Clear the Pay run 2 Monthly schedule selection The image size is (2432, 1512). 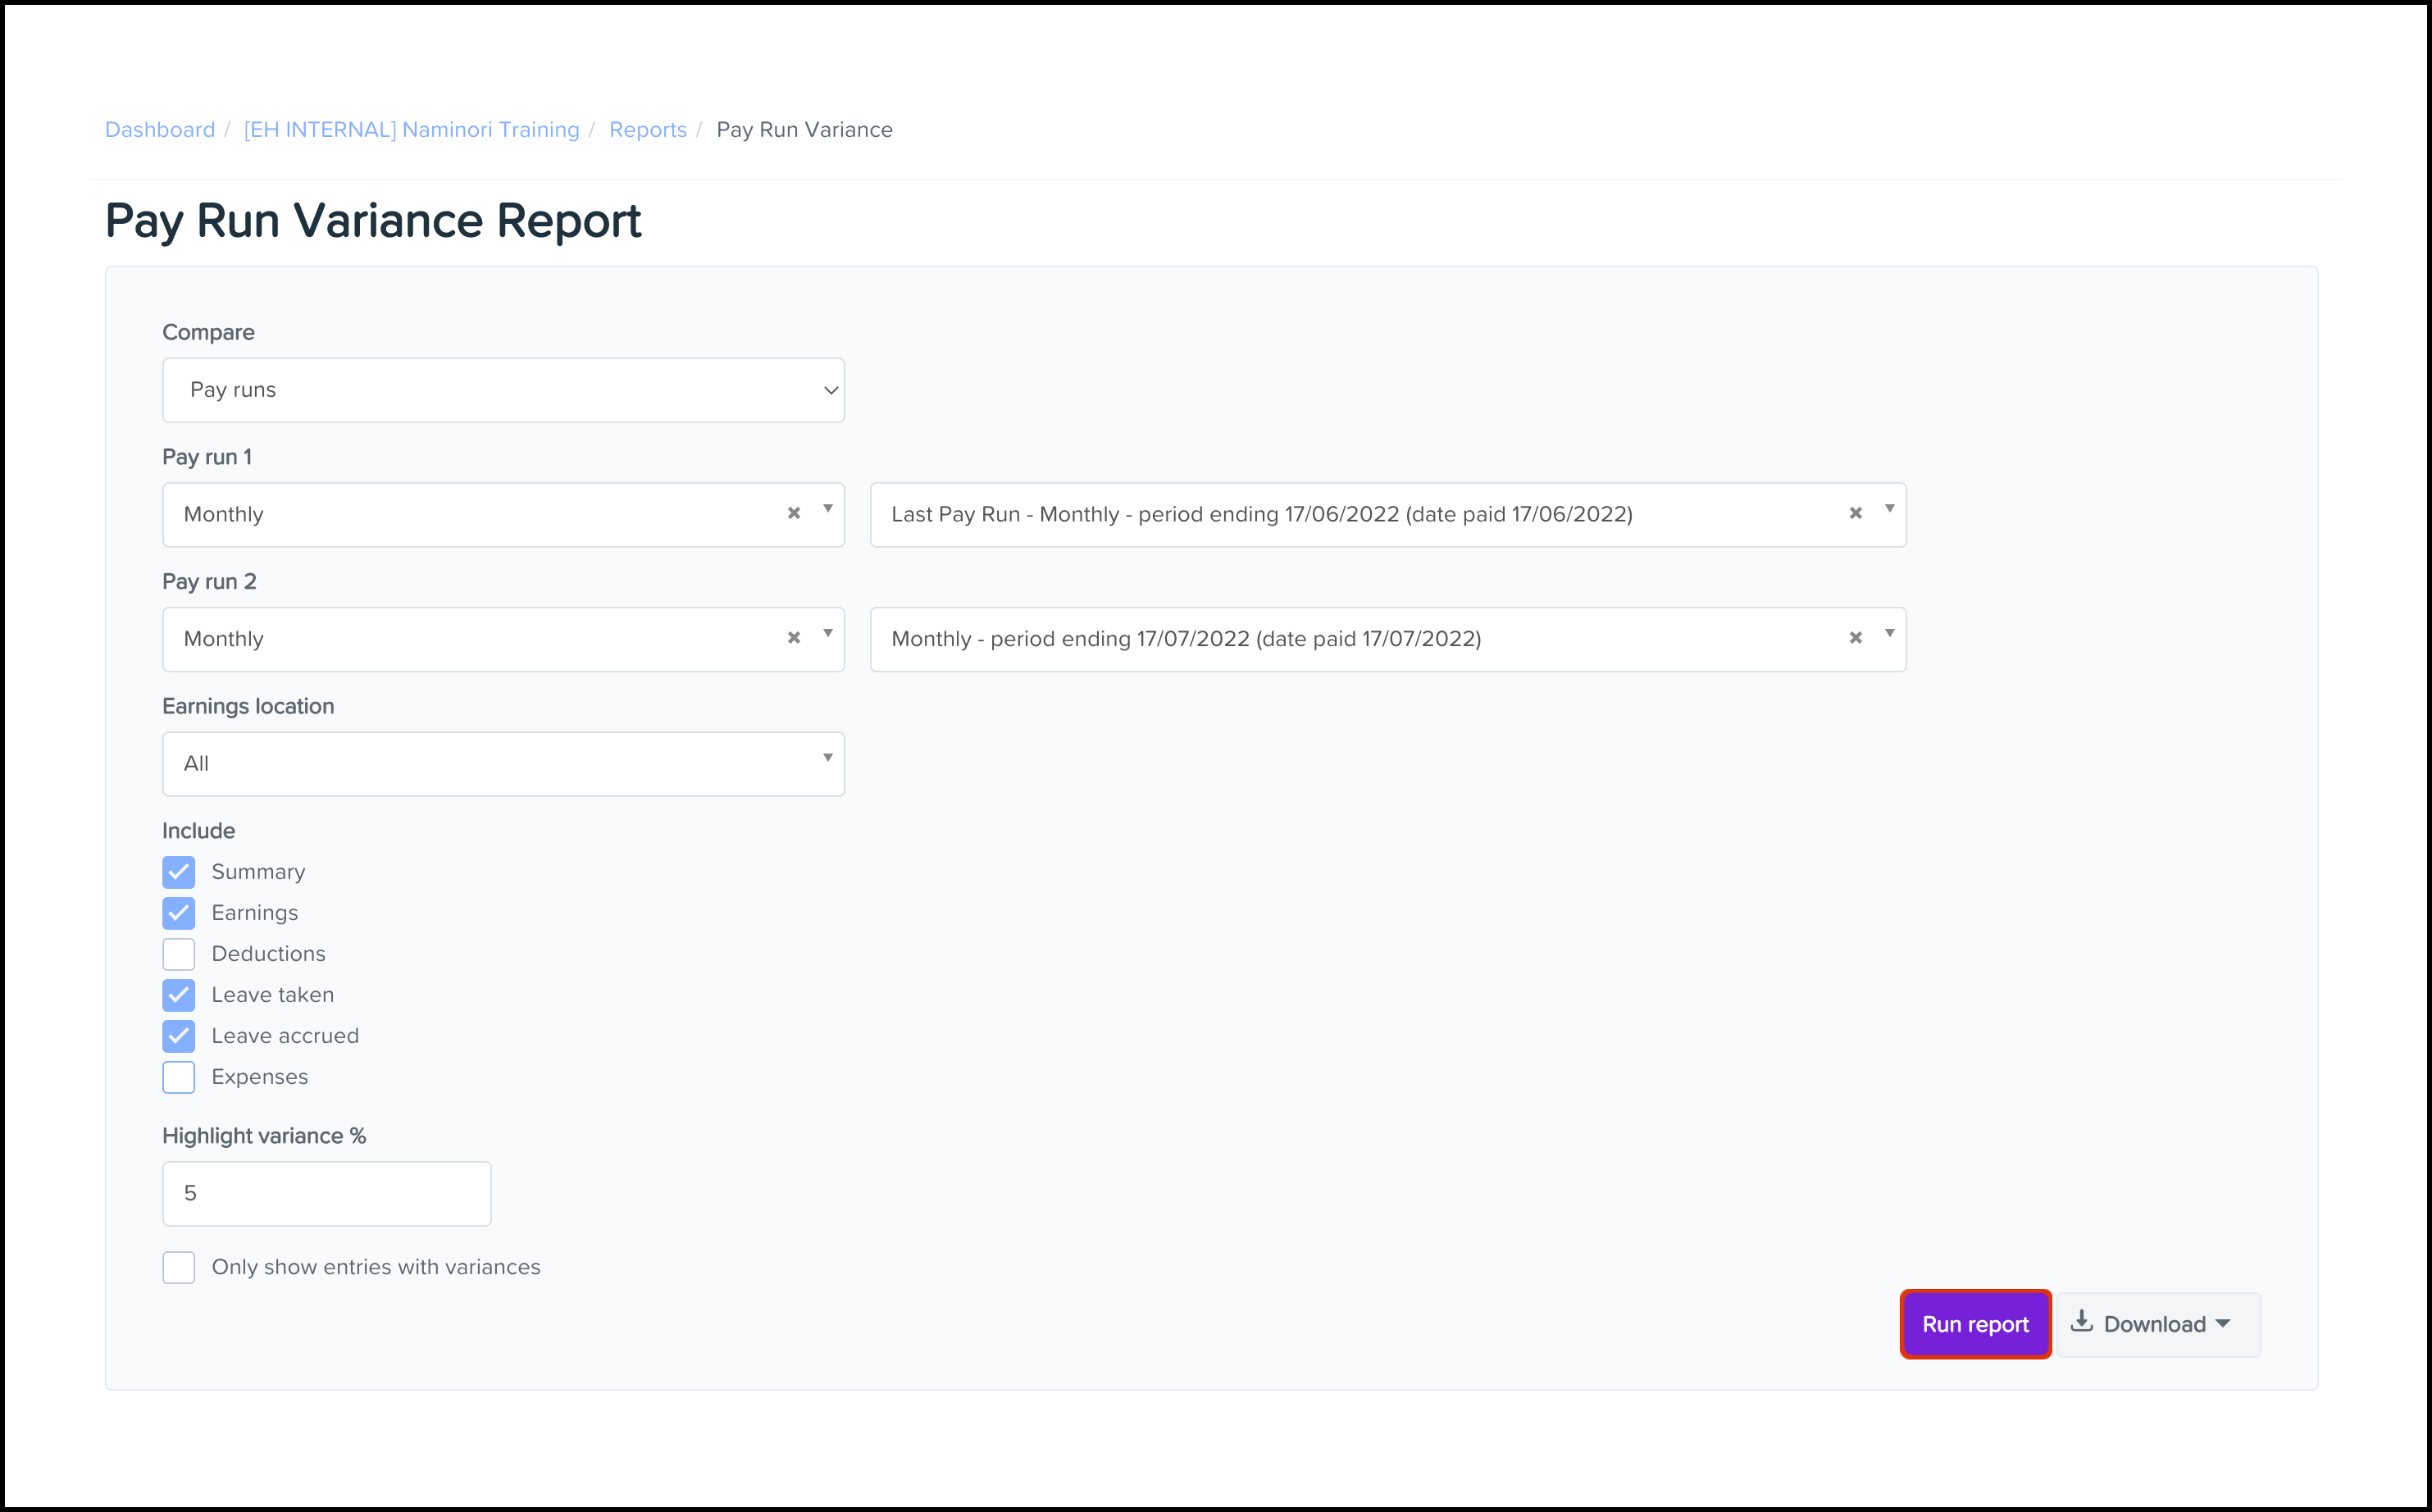pos(793,638)
